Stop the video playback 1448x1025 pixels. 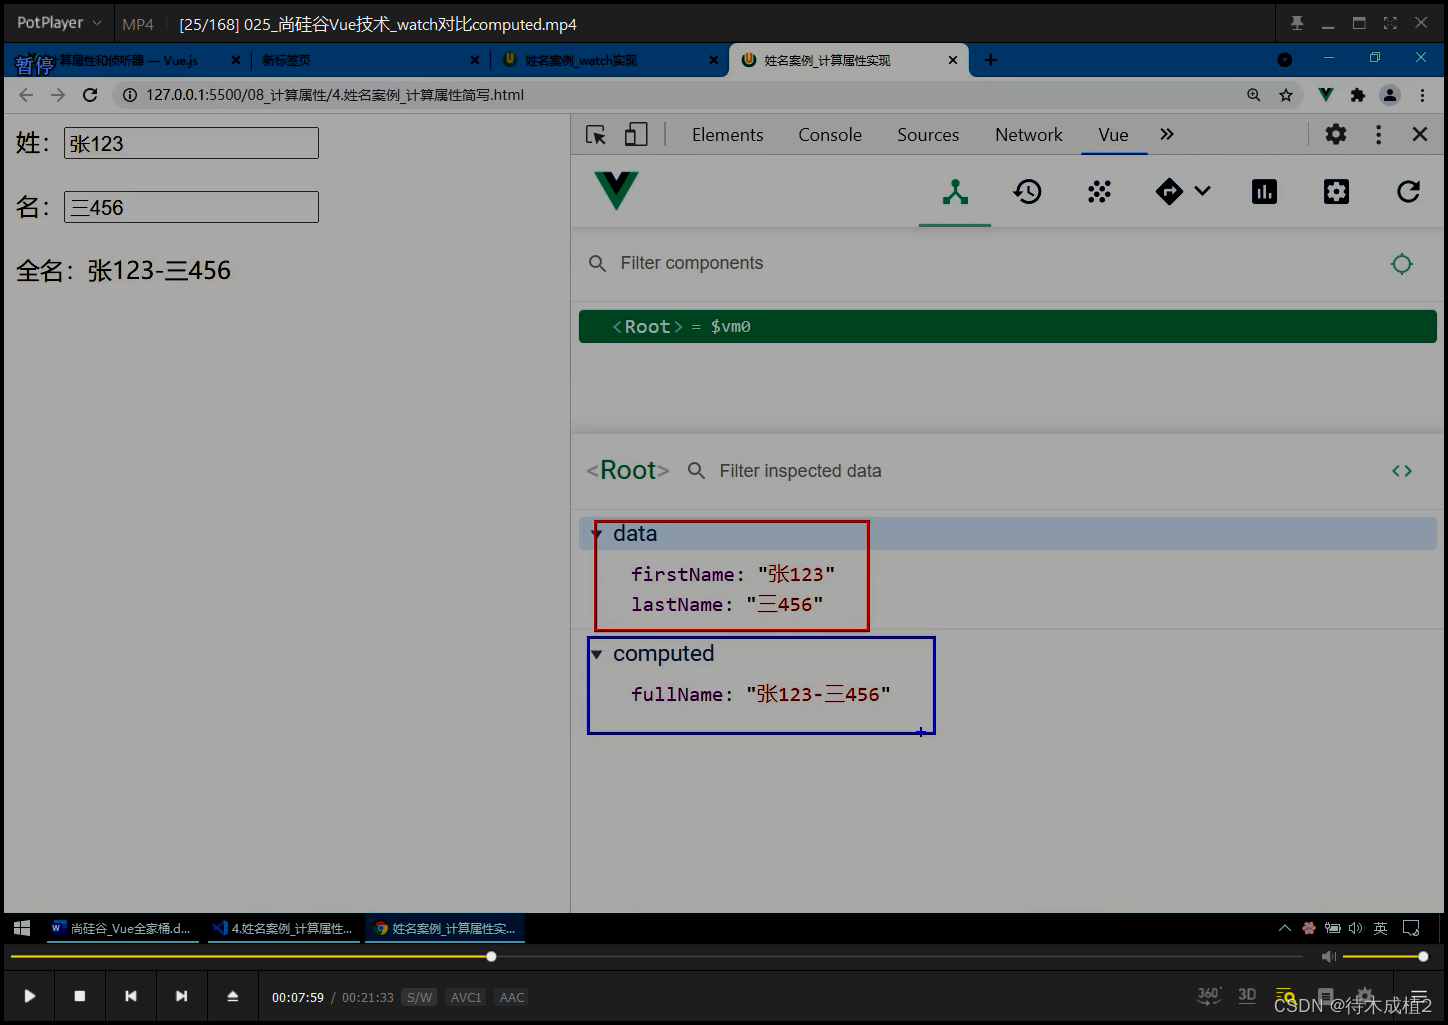[80, 996]
